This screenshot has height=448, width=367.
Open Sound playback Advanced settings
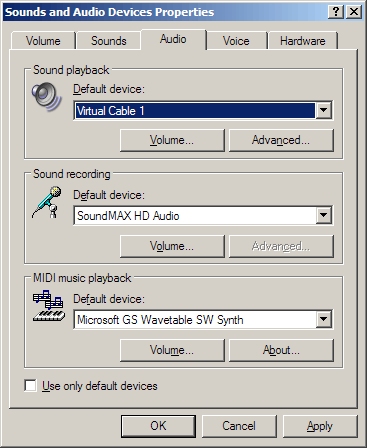point(281,140)
